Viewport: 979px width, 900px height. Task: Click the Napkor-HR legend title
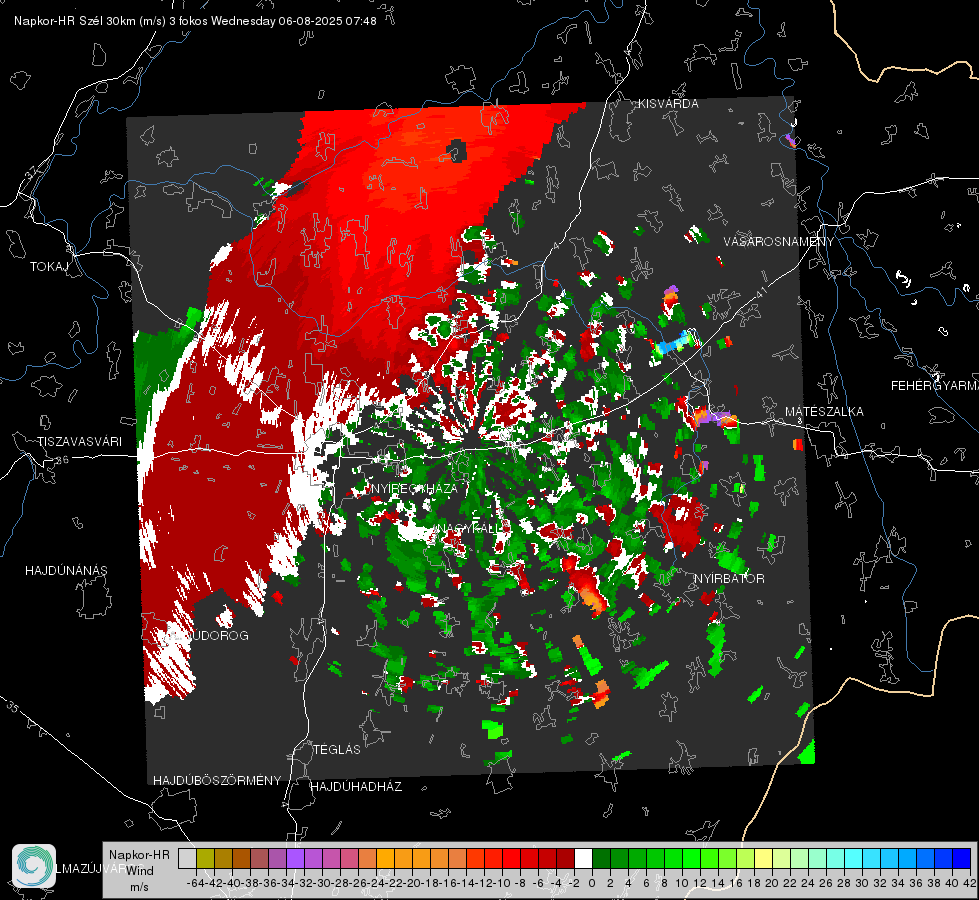[139, 854]
